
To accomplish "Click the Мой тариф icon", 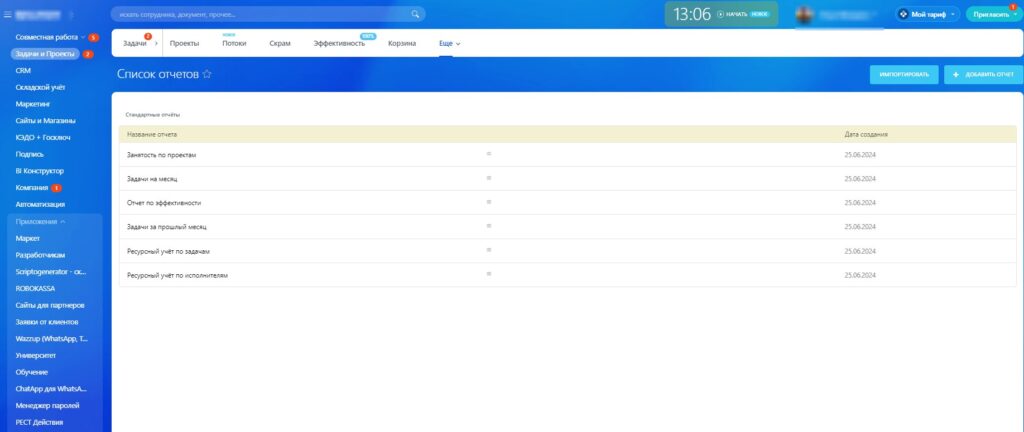I will pos(903,14).
